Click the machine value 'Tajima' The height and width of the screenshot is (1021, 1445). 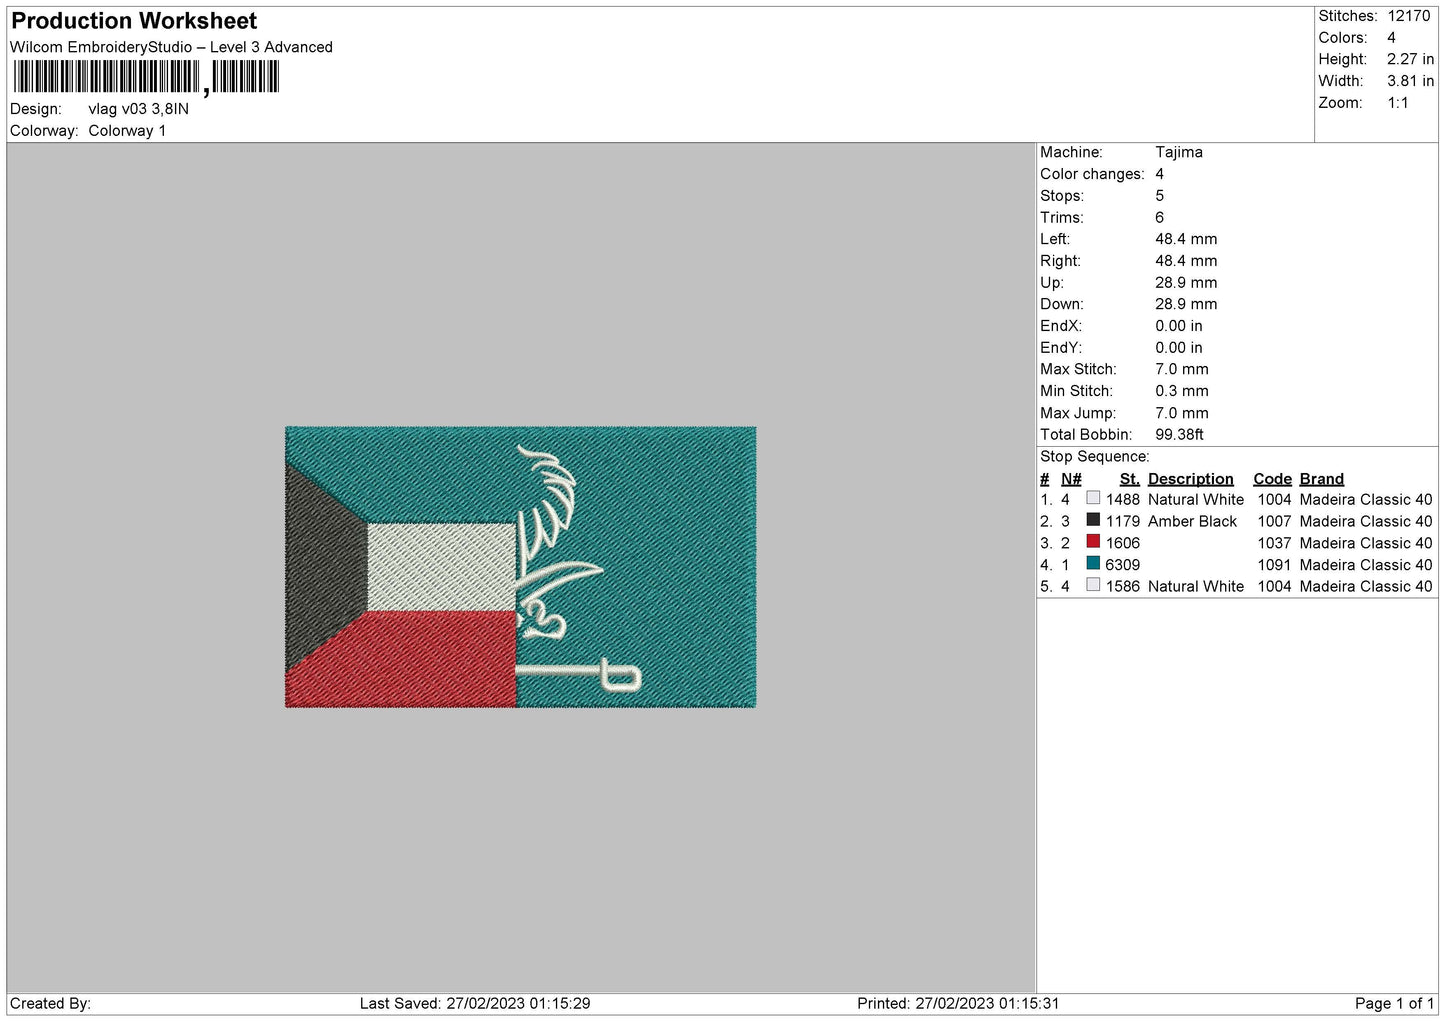pyautogui.click(x=1179, y=152)
